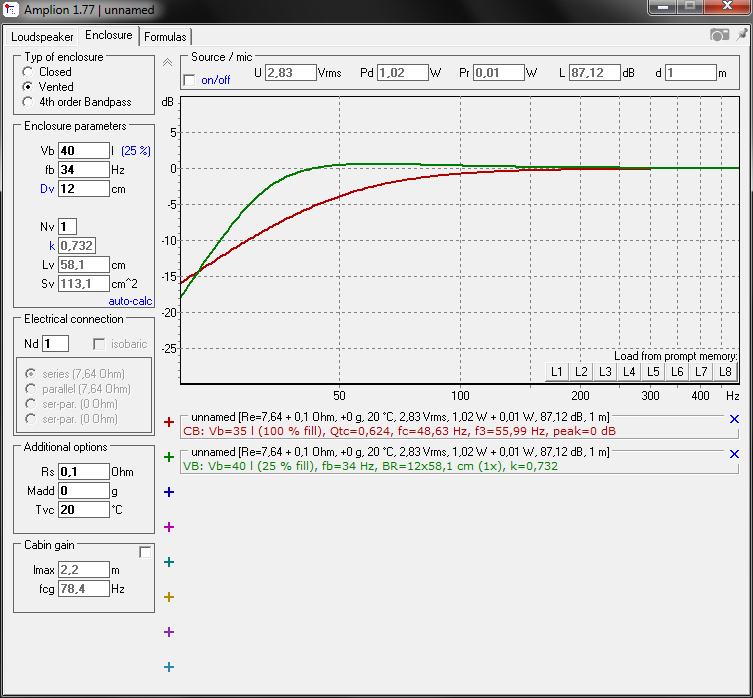Click the microphone distance d field

pos(691,73)
